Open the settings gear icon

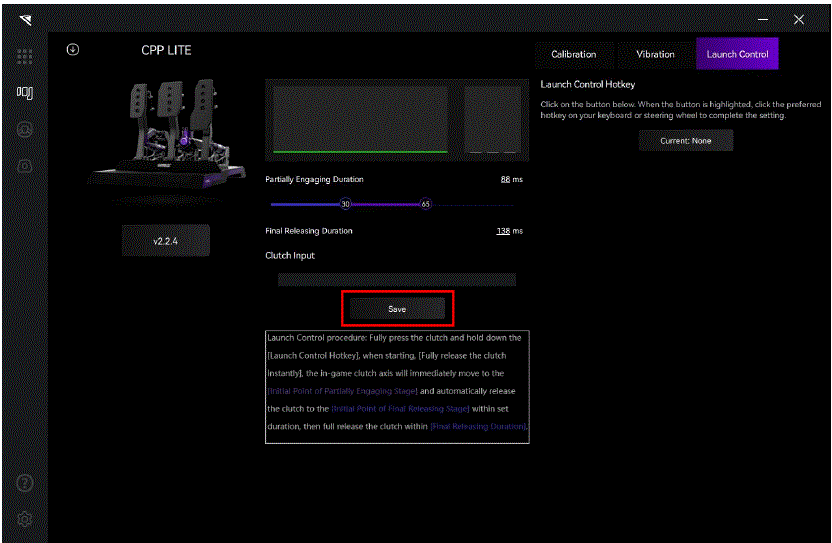pyautogui.click(x=24, y=519)
